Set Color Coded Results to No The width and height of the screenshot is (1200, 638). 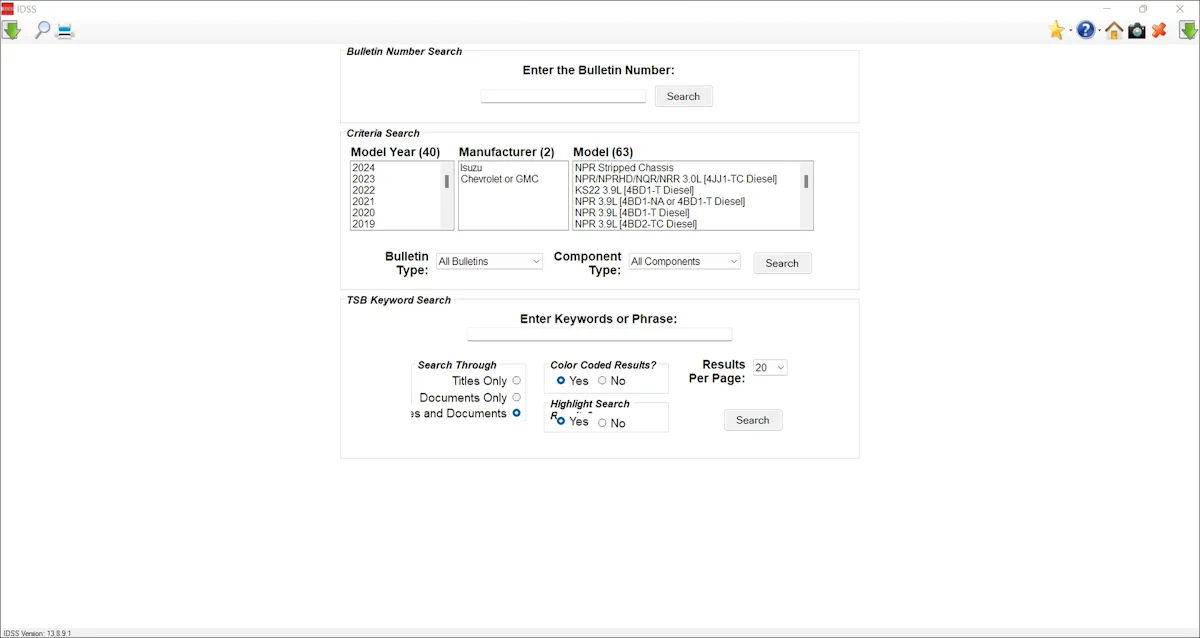pos(602,380)
